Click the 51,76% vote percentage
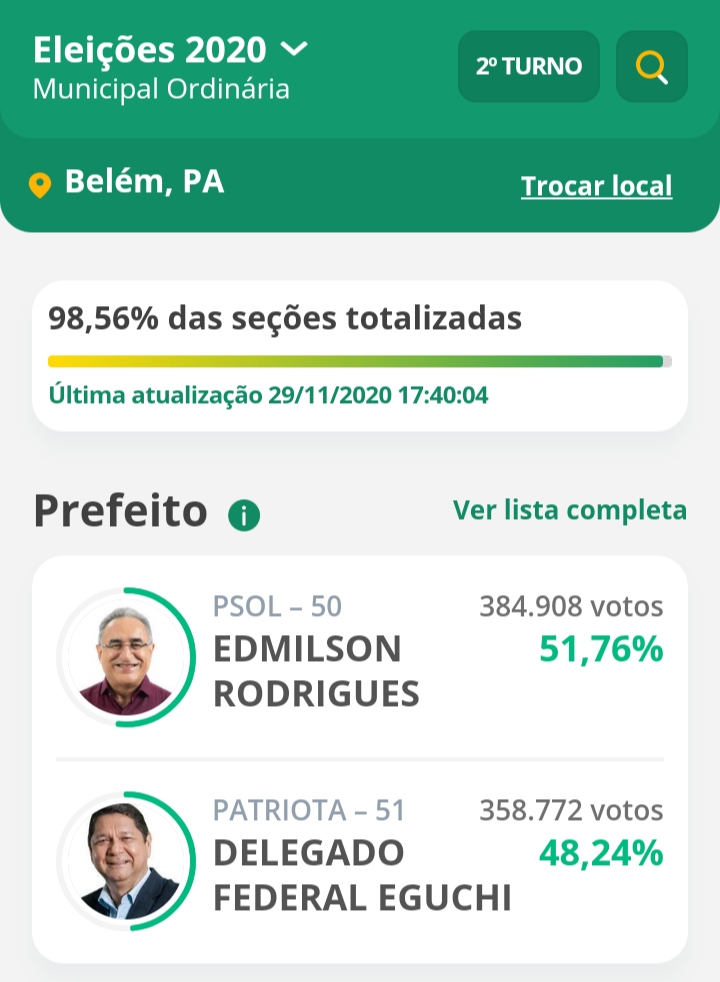This screenshot has height=982, width=720. [601, 650]
